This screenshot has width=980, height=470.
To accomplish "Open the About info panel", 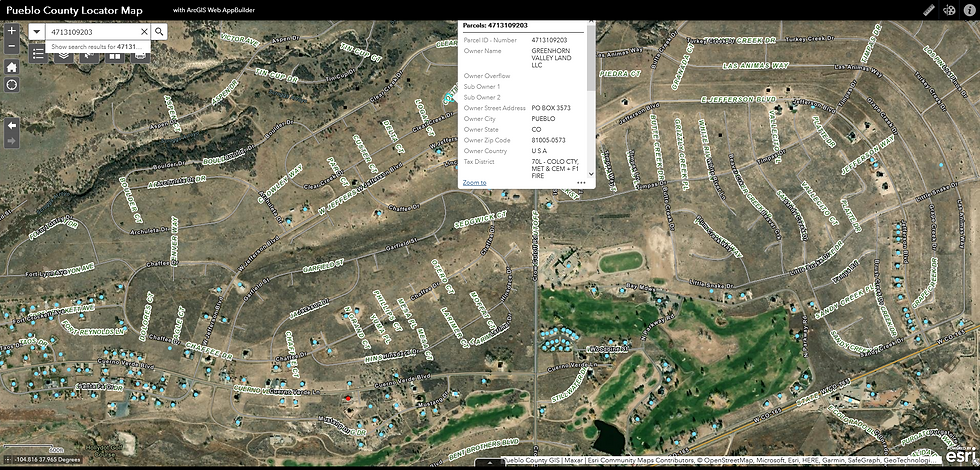I will [x=969, y=10].
